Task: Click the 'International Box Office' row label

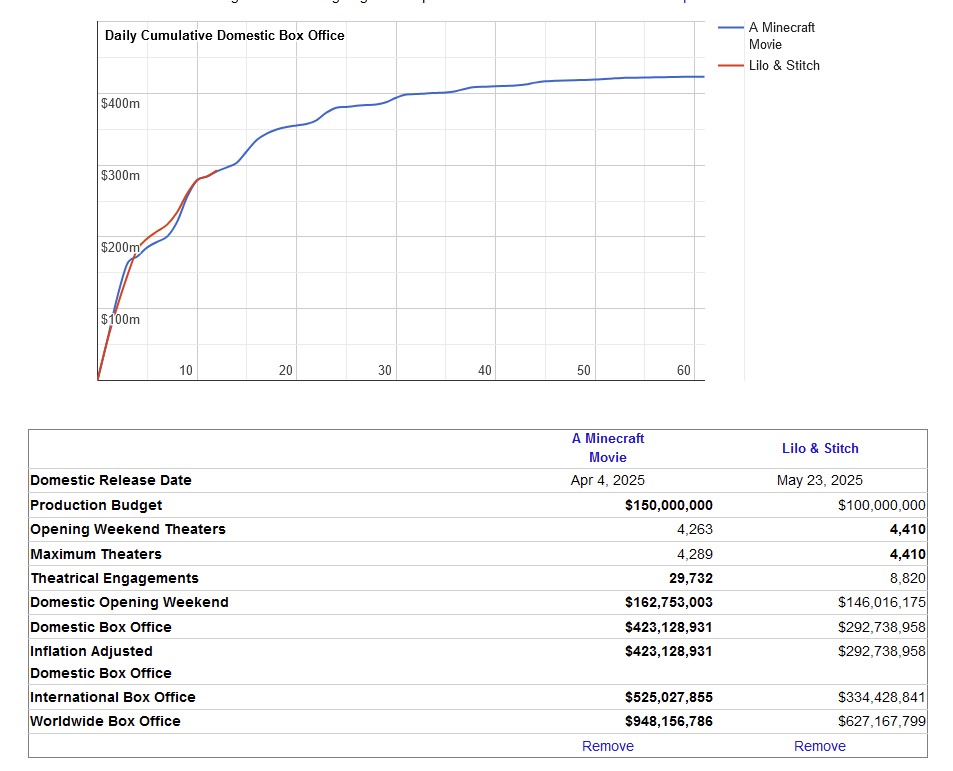Action: [x=113, y=697]
